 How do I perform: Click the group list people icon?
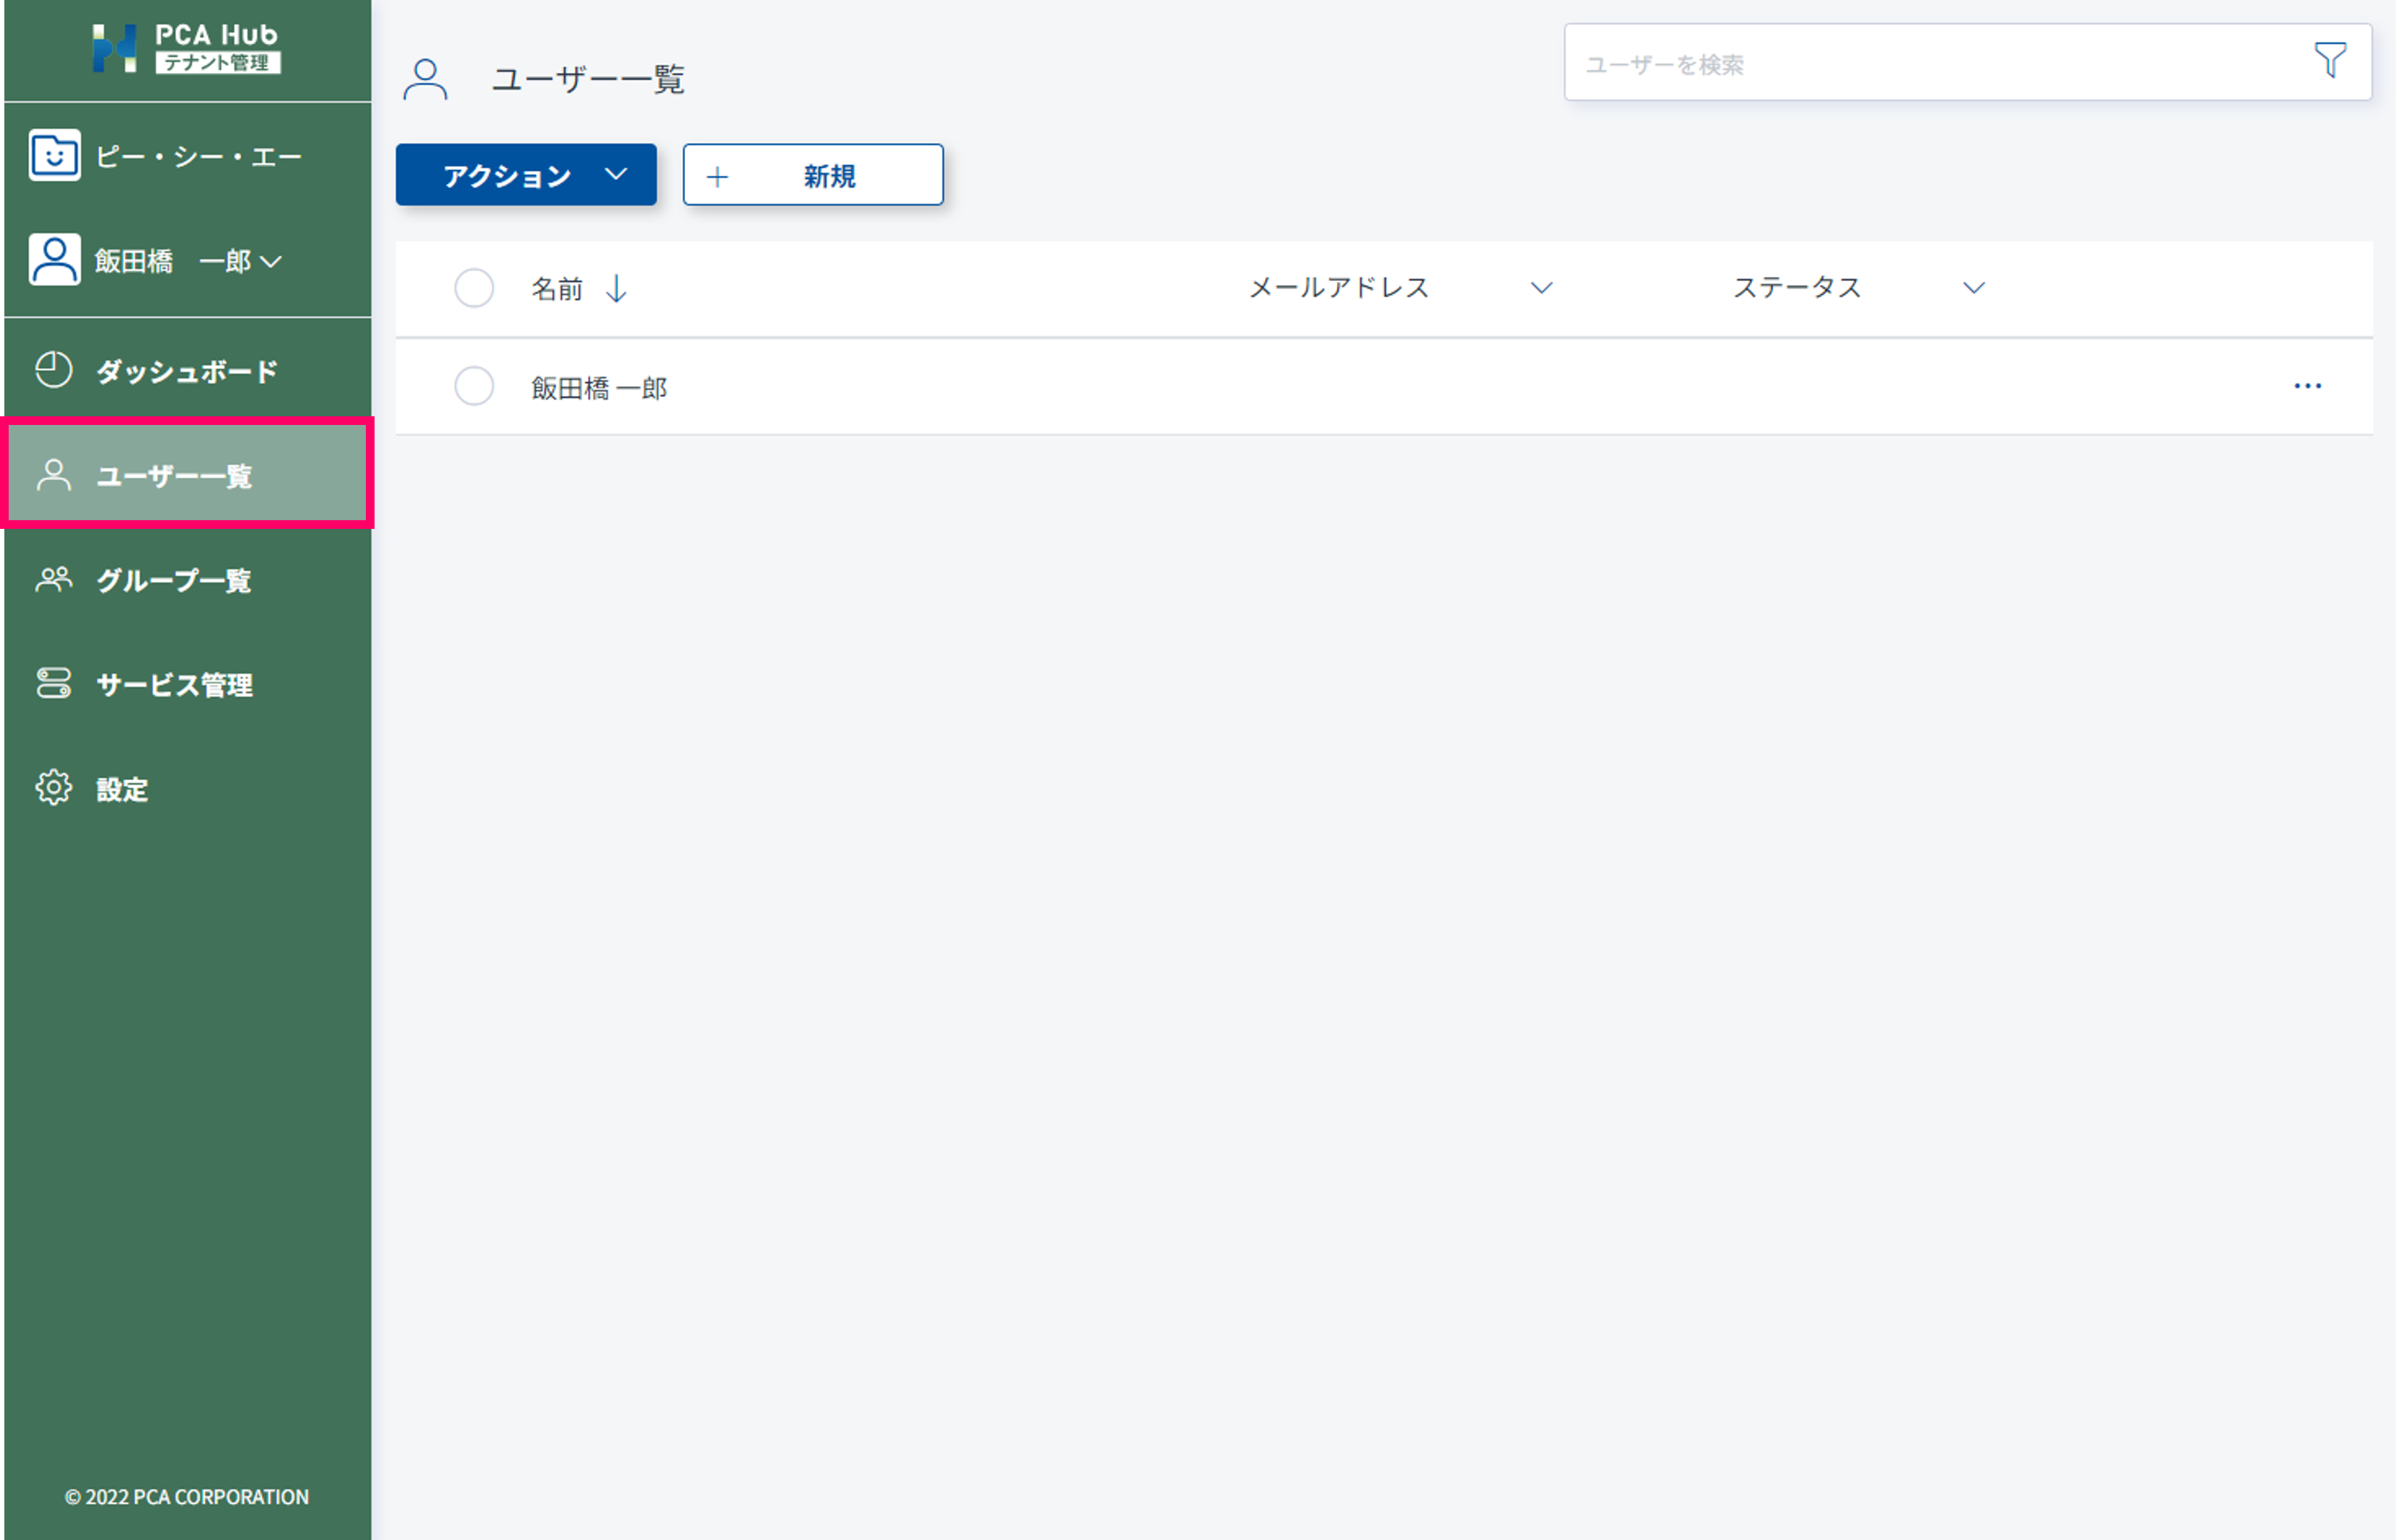pyautogui.click(x=54, y=579)
